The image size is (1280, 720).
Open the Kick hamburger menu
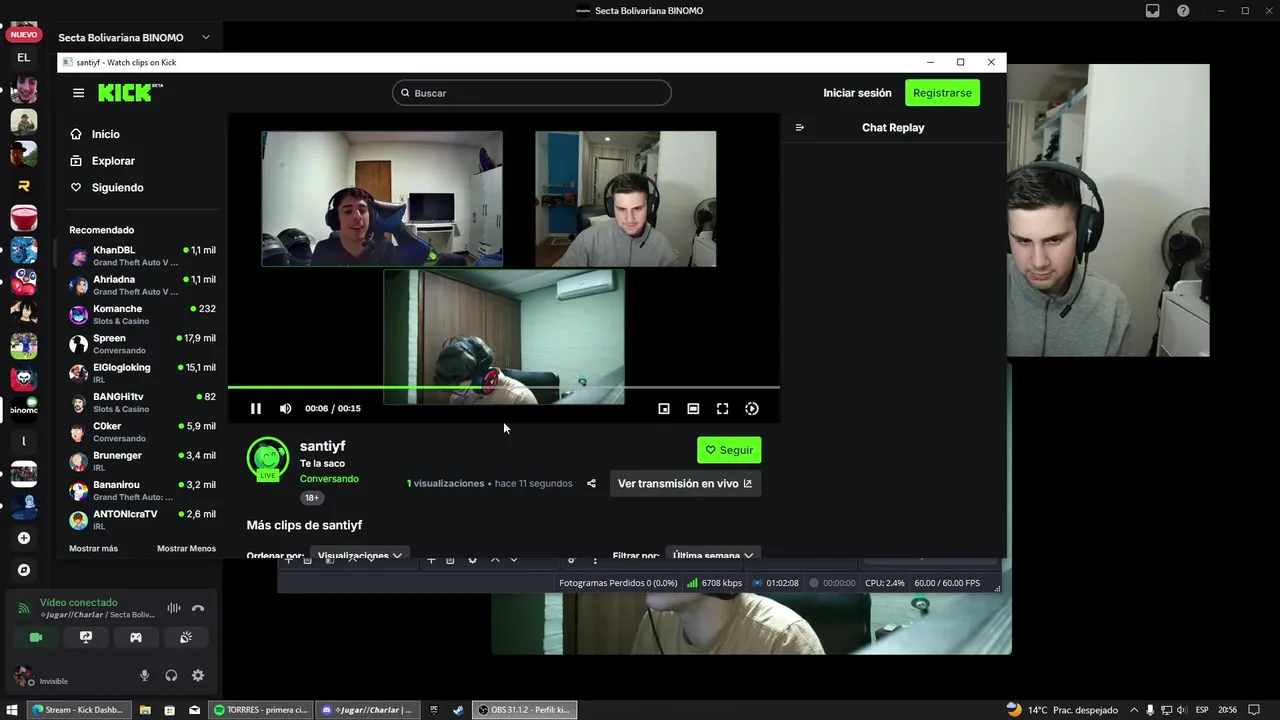78,93
